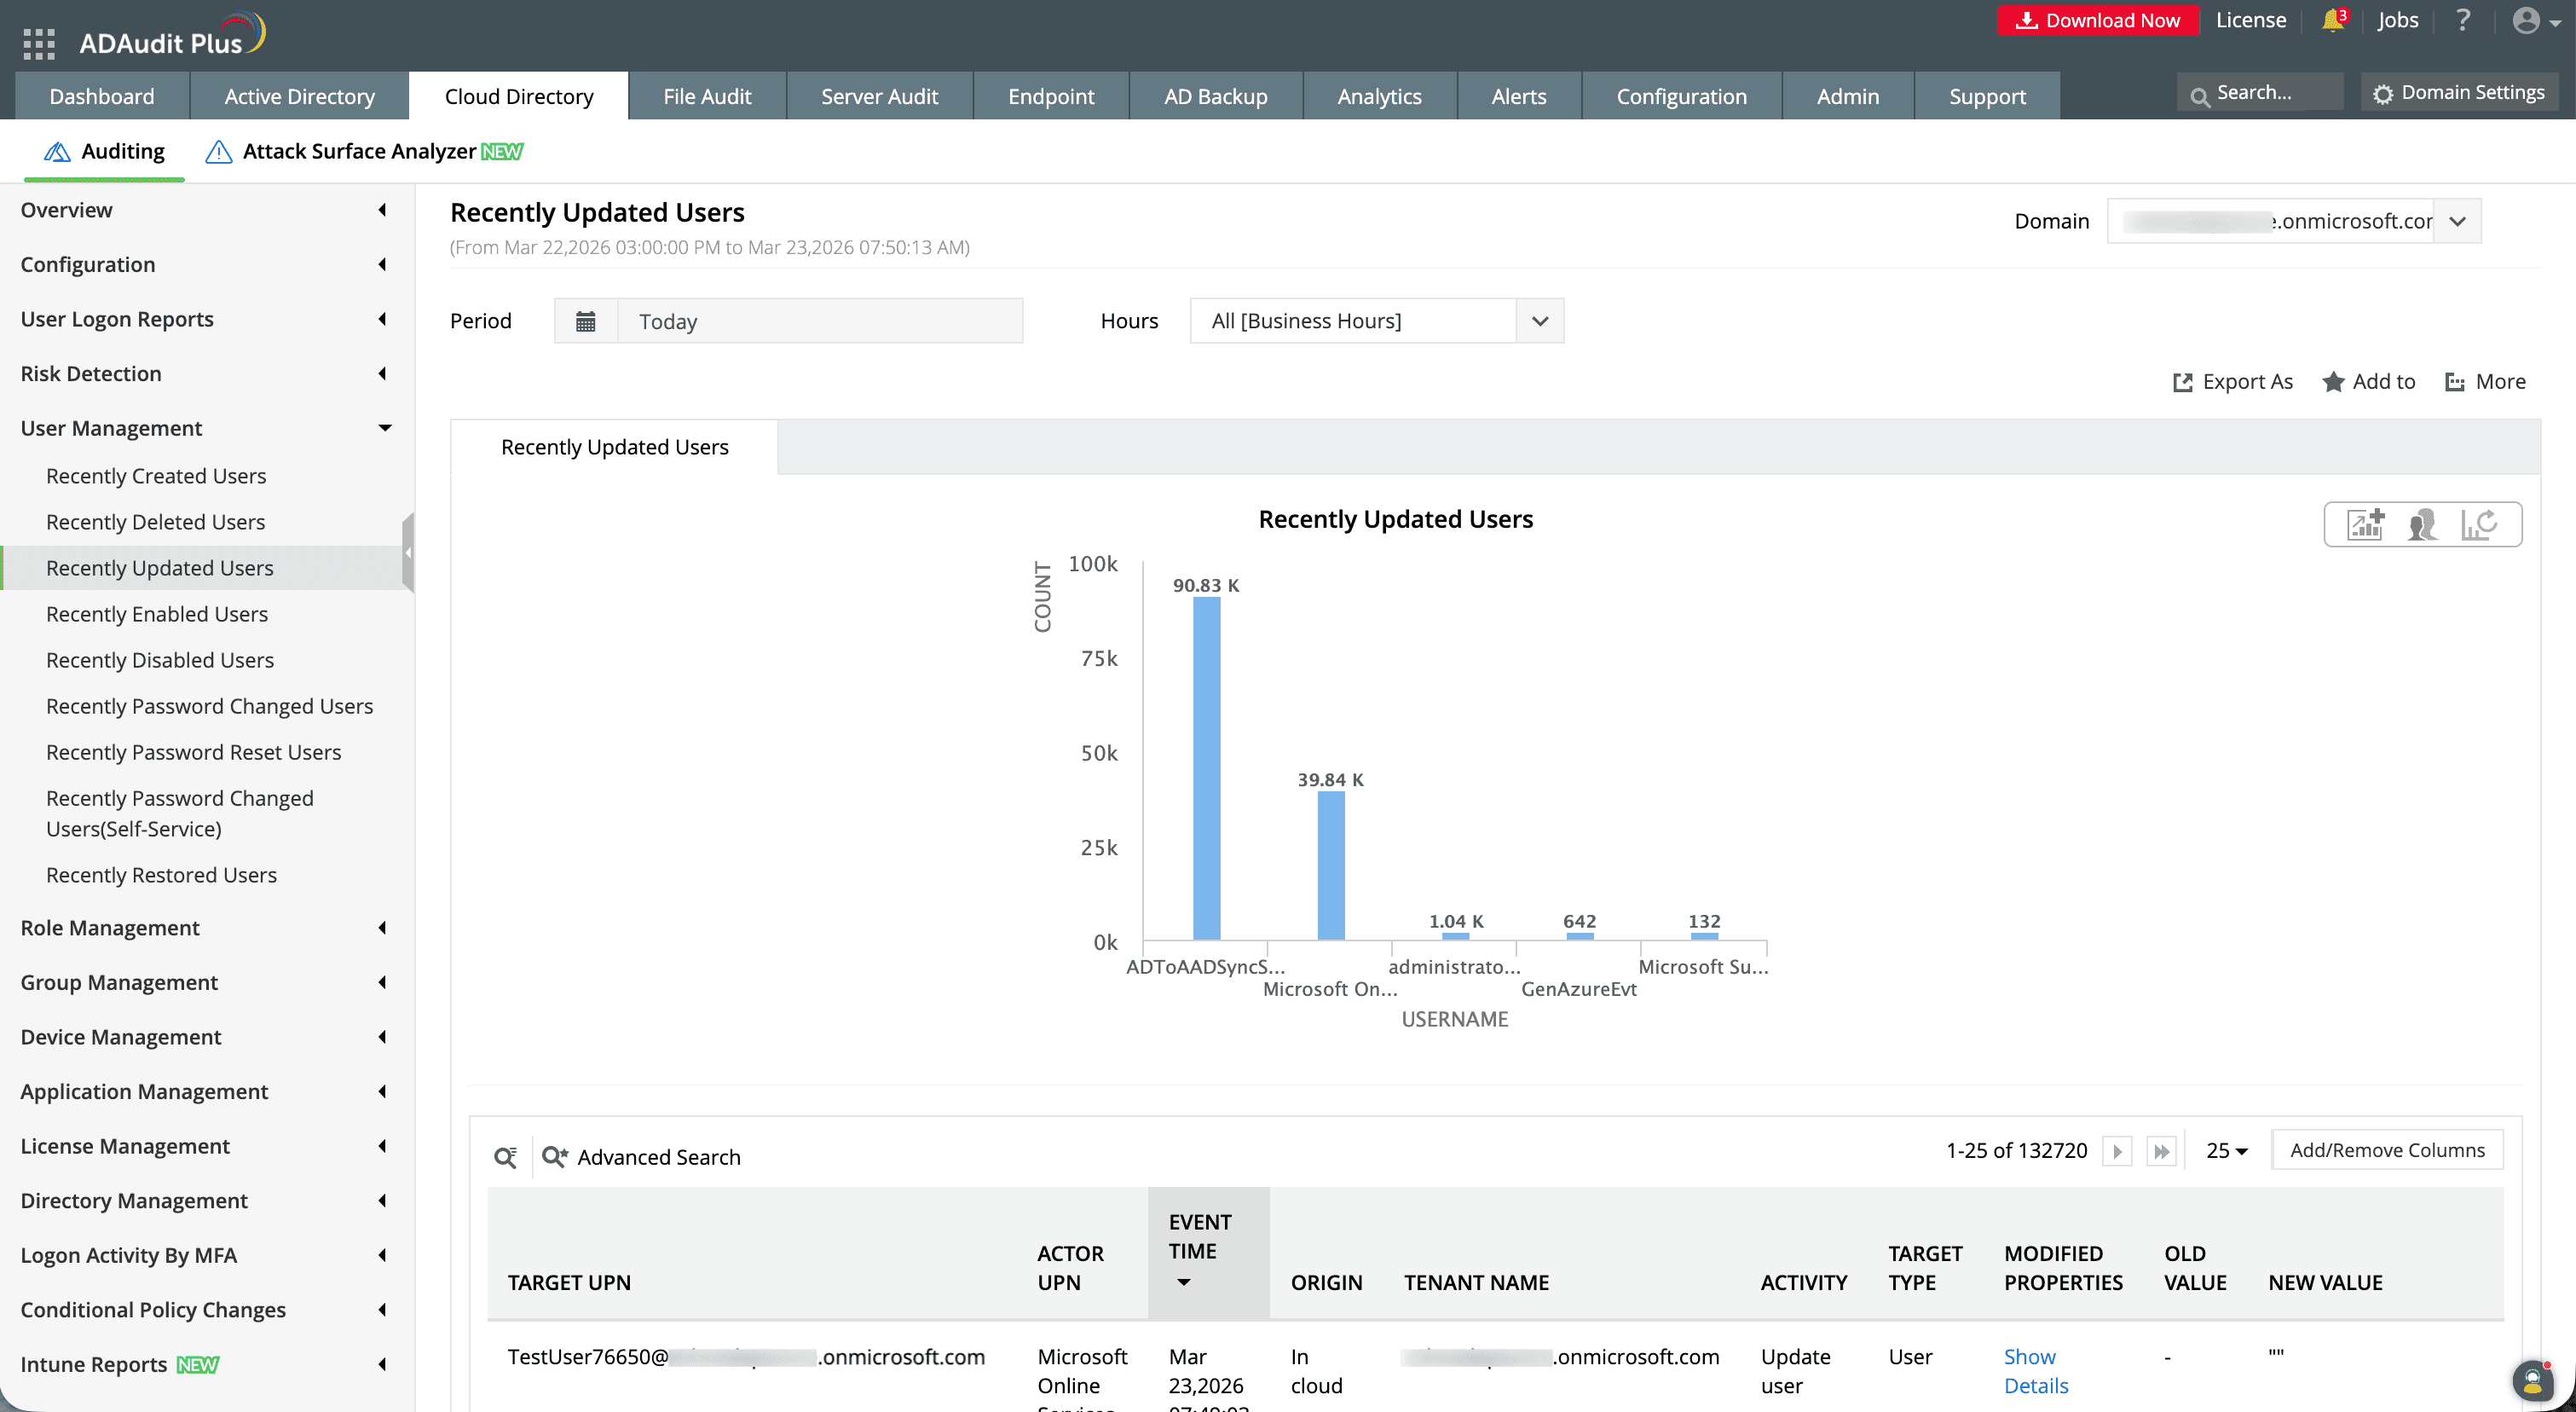2576x1412 pixels.
Task: Expand the Domain dropdown
Action: [2458, 220]
